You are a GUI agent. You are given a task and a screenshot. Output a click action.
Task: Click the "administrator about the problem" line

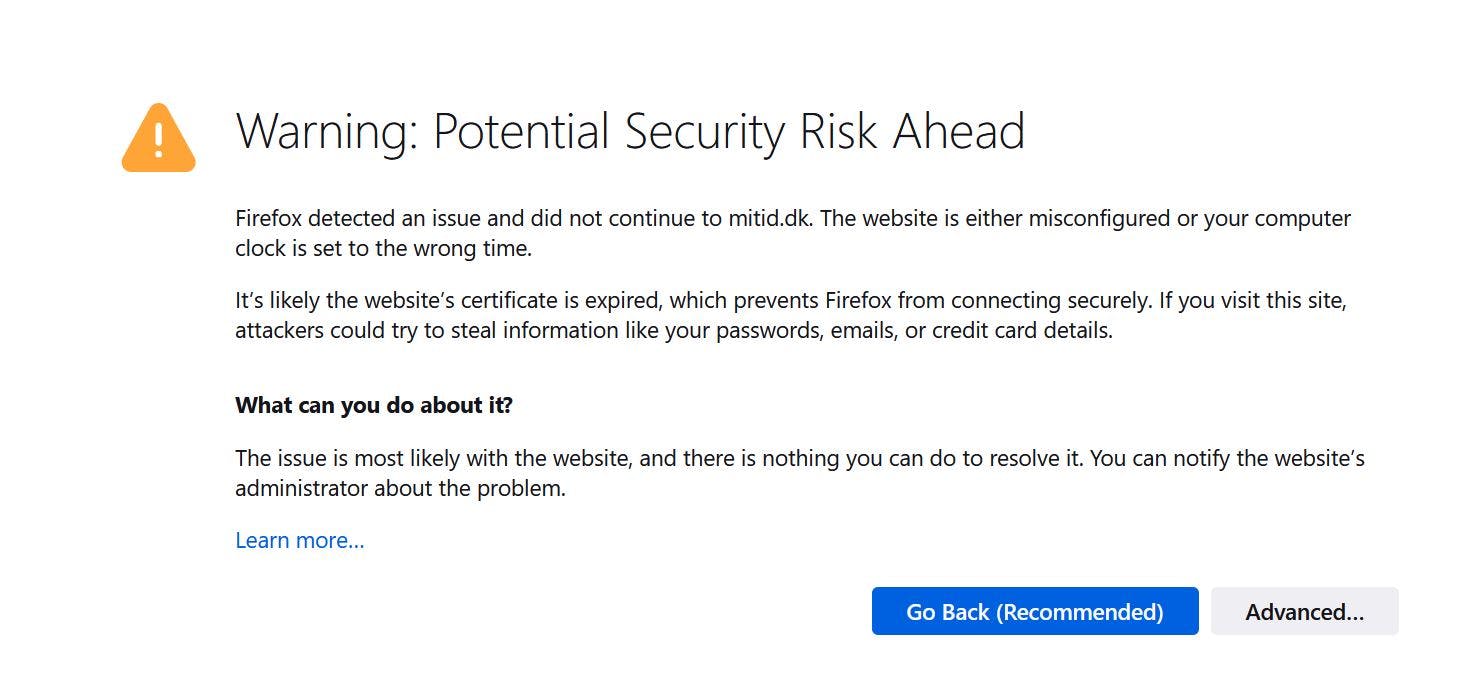(400, 490)
